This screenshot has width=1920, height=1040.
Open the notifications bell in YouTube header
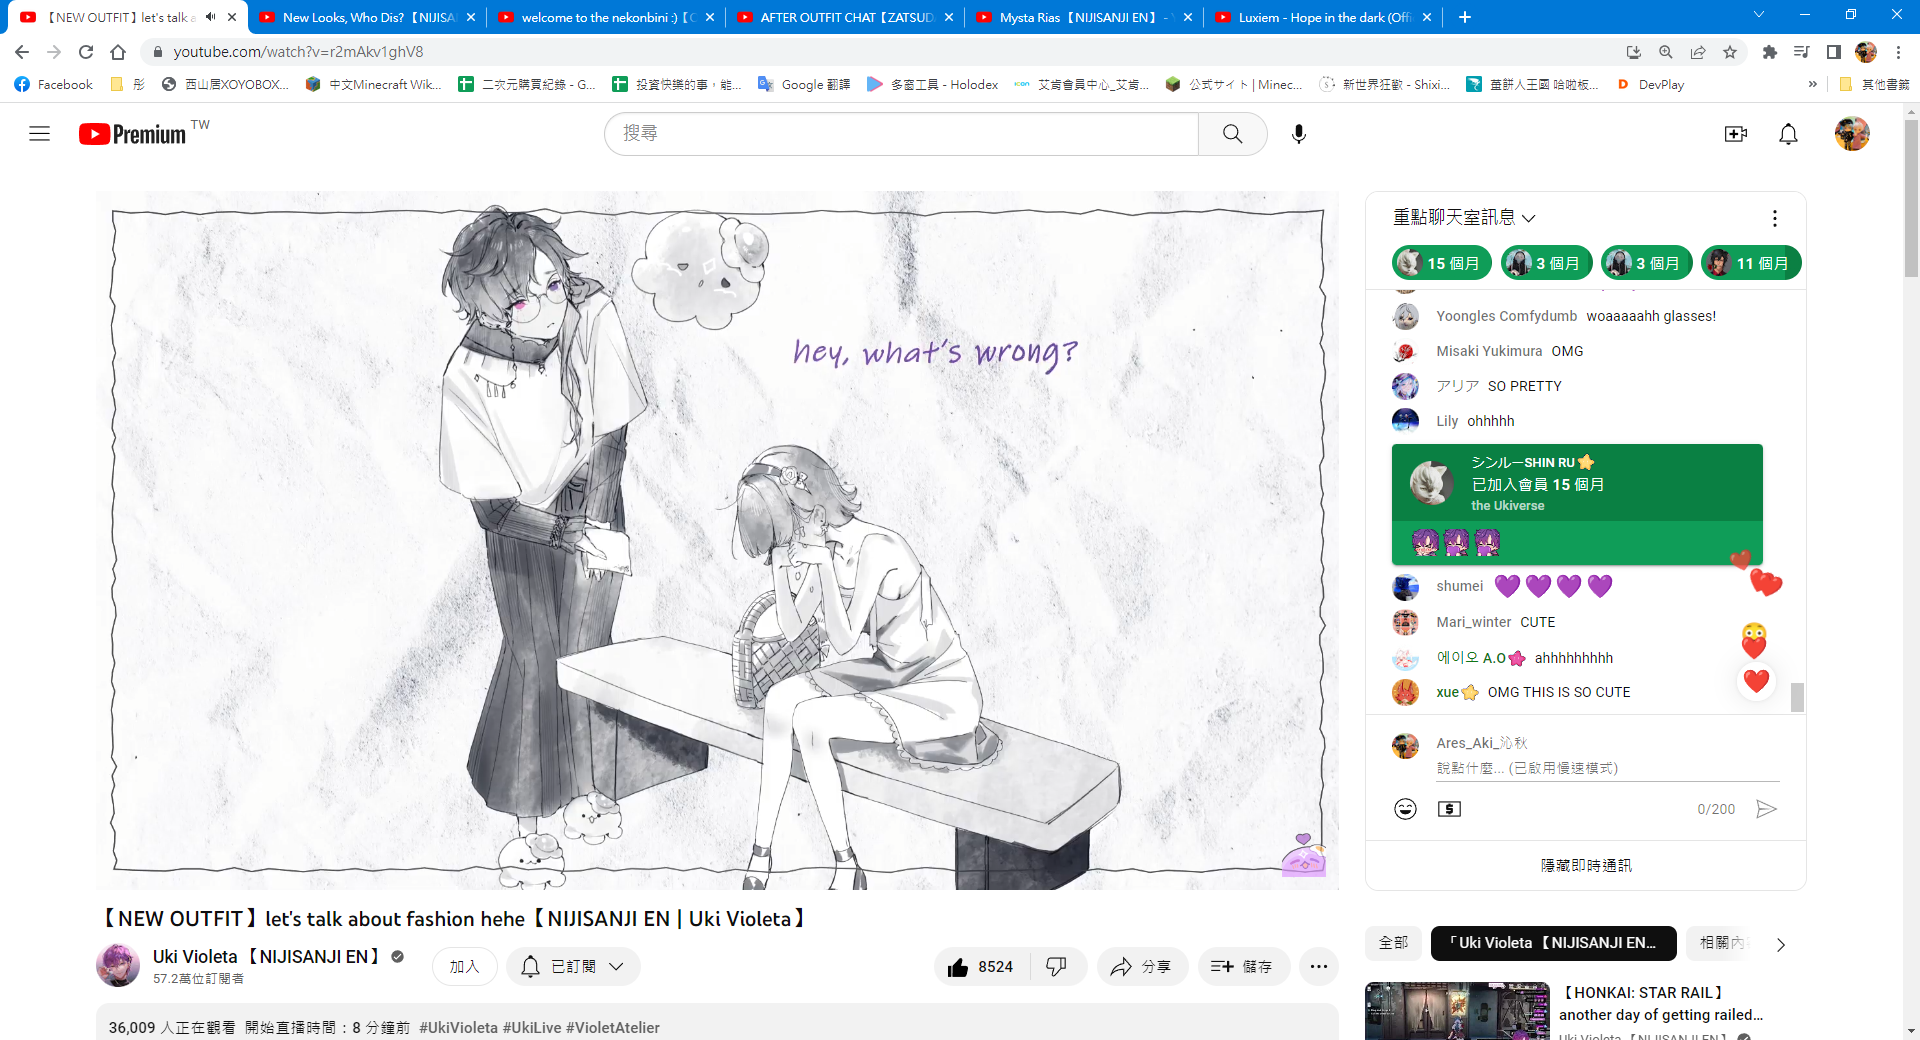pos(1788,134)
